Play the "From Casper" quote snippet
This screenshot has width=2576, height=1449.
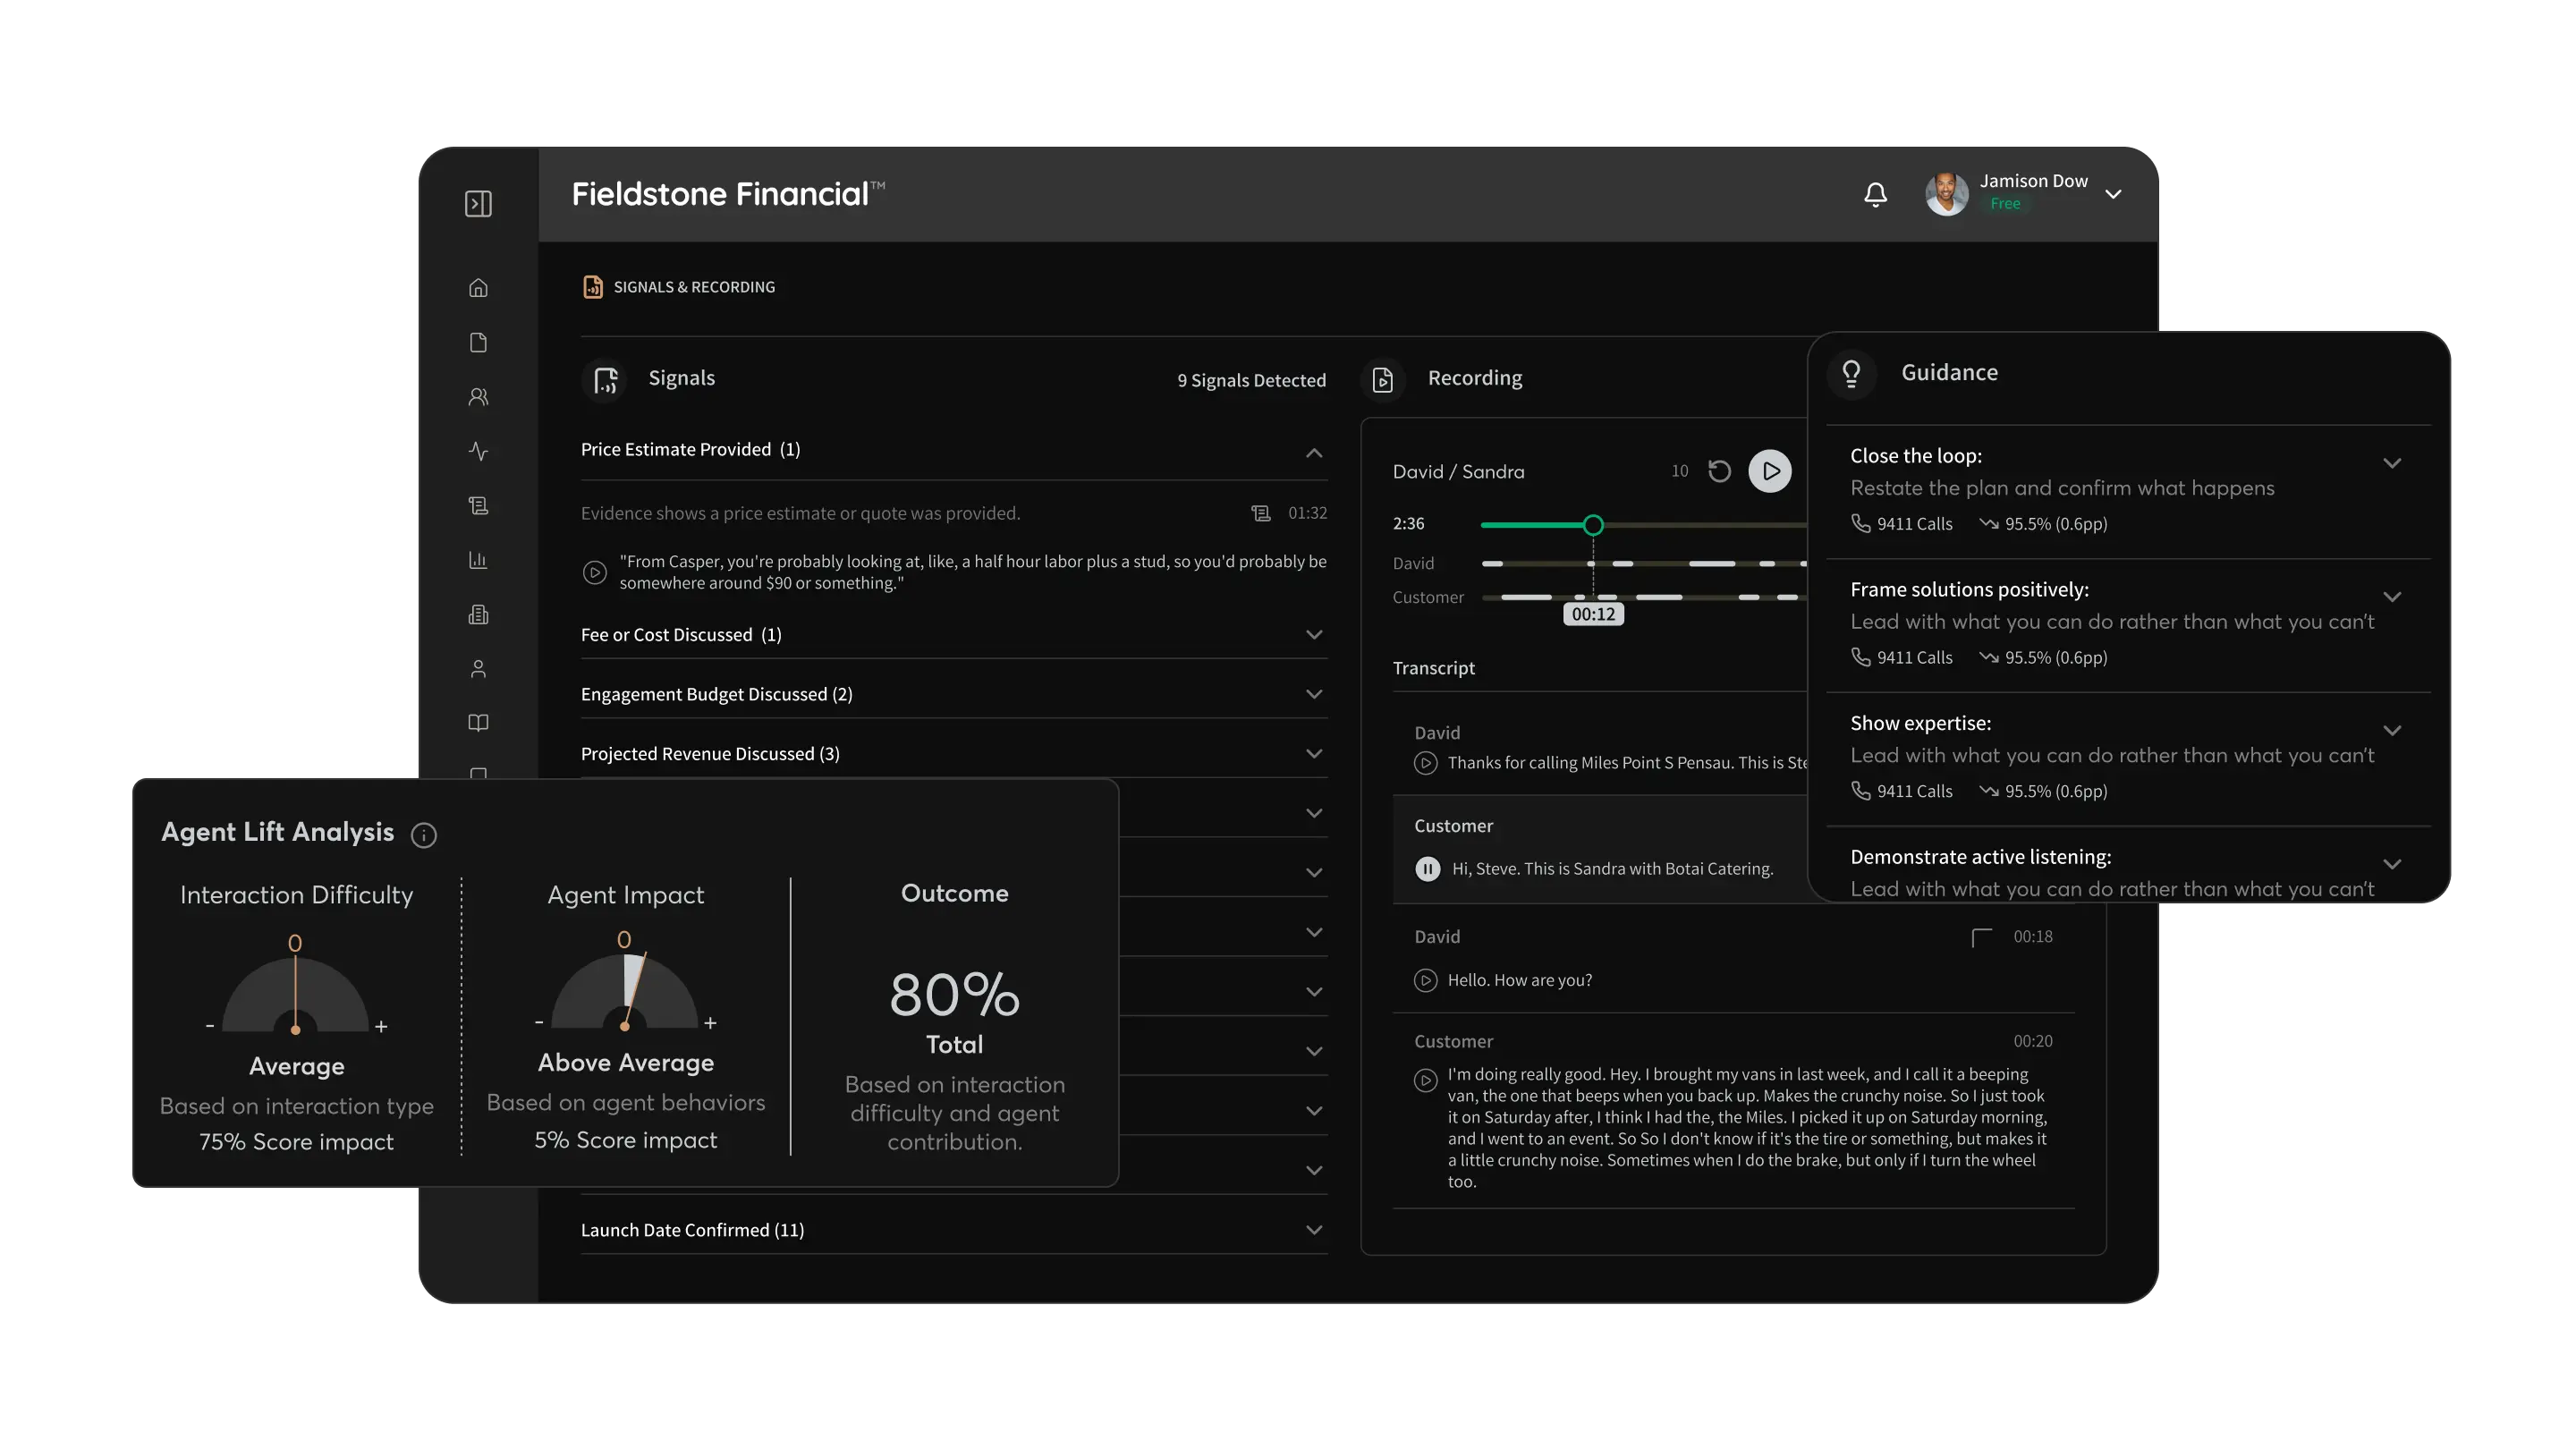(595, 573)
